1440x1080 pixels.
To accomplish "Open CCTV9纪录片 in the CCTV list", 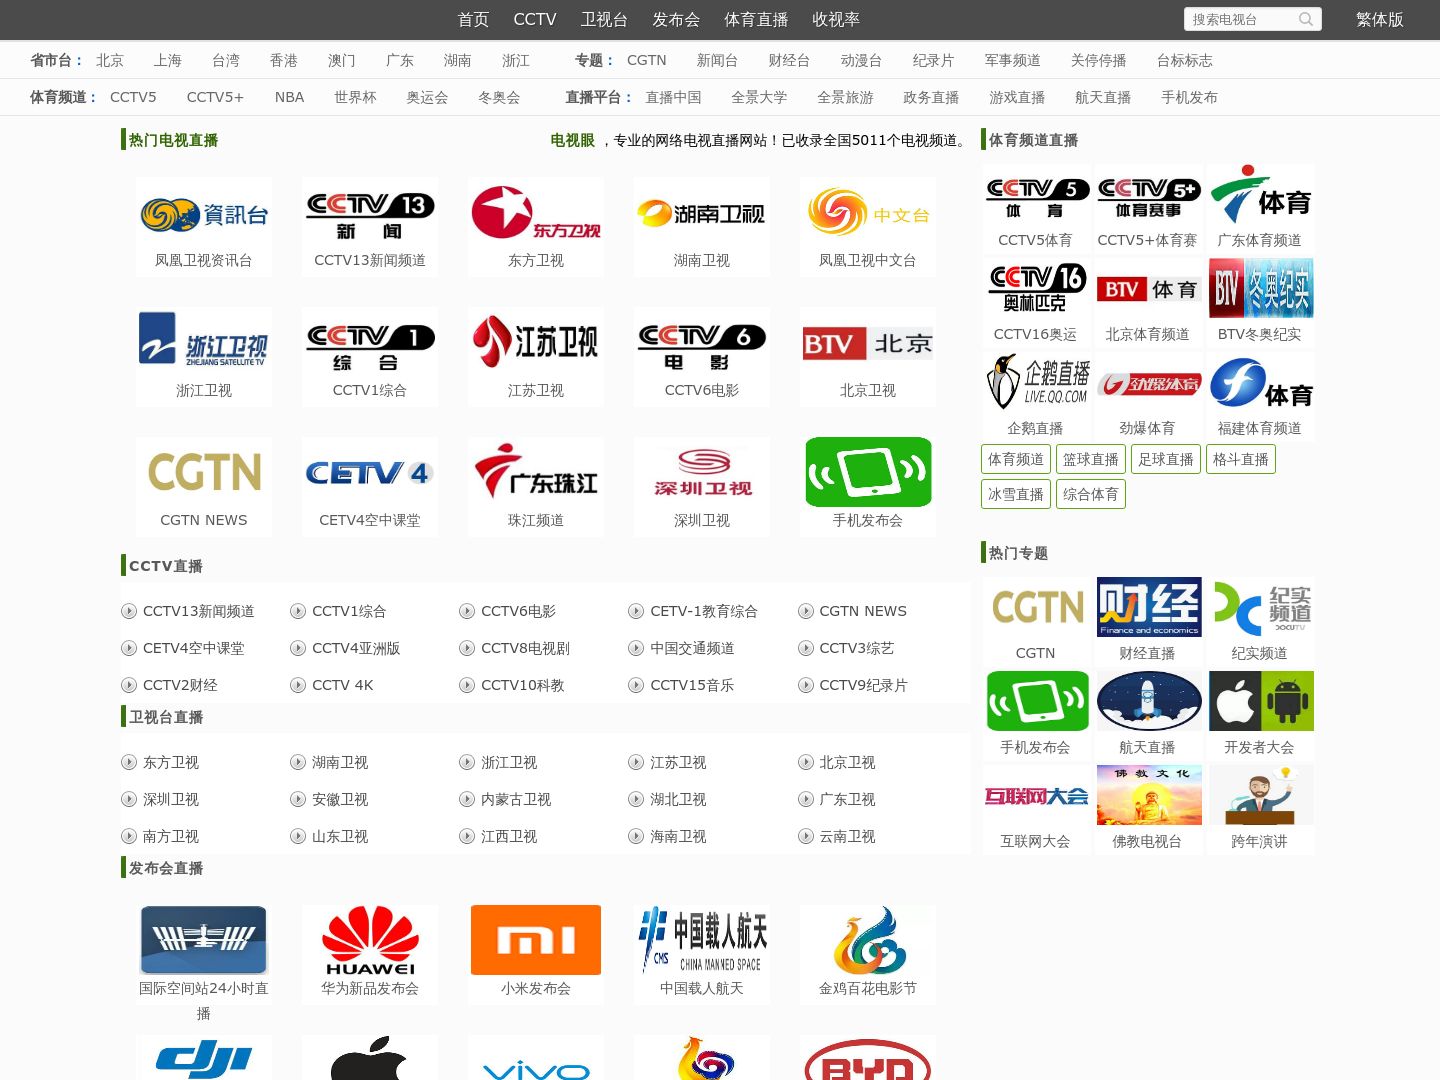I will click(x=863, y=685).
